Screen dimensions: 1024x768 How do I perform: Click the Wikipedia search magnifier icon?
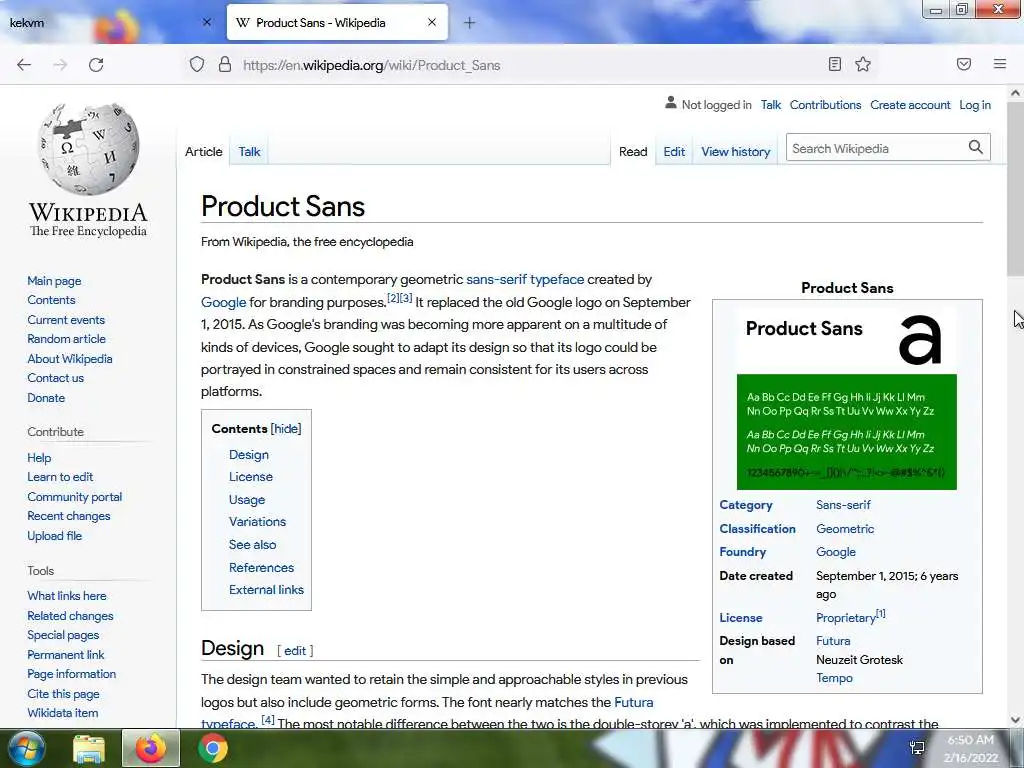[976, 148]
